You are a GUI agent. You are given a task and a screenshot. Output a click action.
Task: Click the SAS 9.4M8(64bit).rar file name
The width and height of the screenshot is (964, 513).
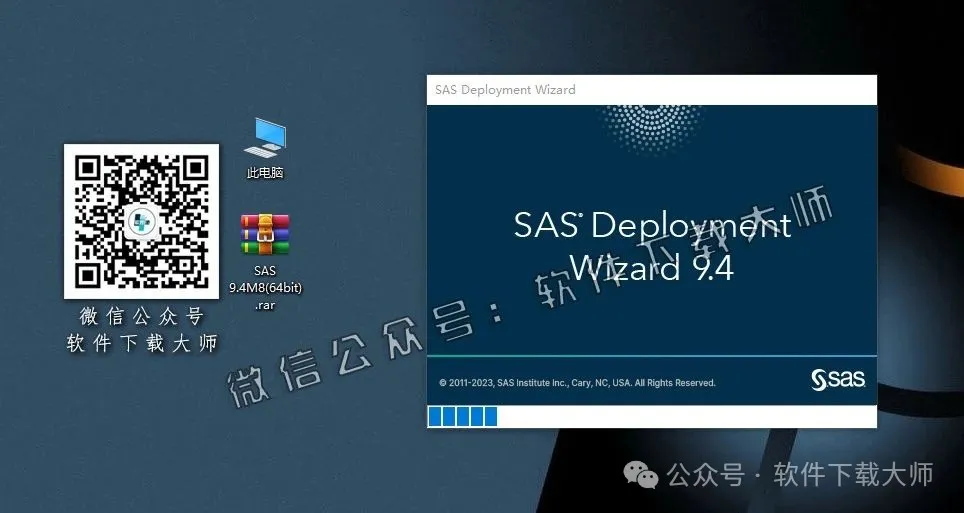coord(265,287)
